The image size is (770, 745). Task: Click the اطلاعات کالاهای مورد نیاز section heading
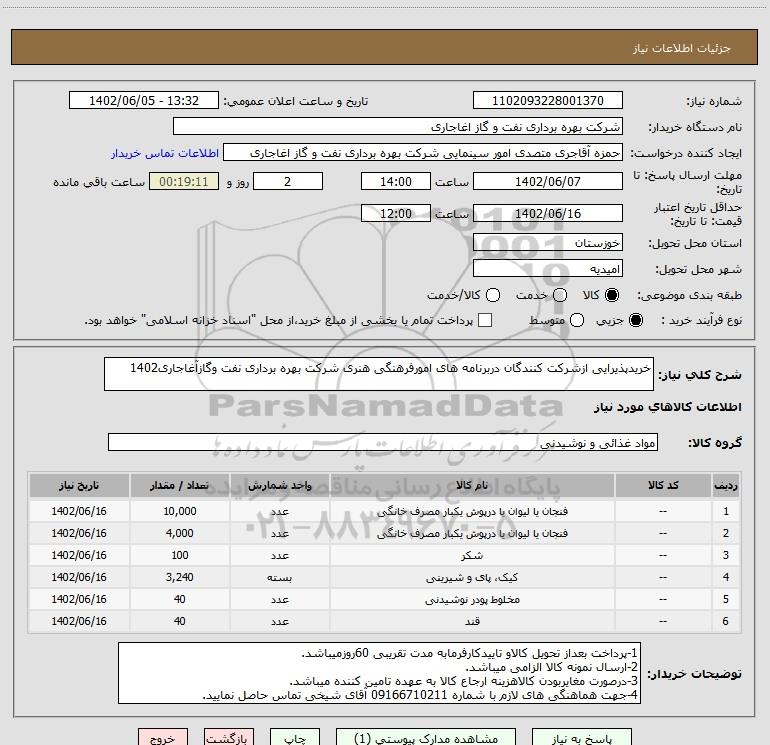point(667,407)
